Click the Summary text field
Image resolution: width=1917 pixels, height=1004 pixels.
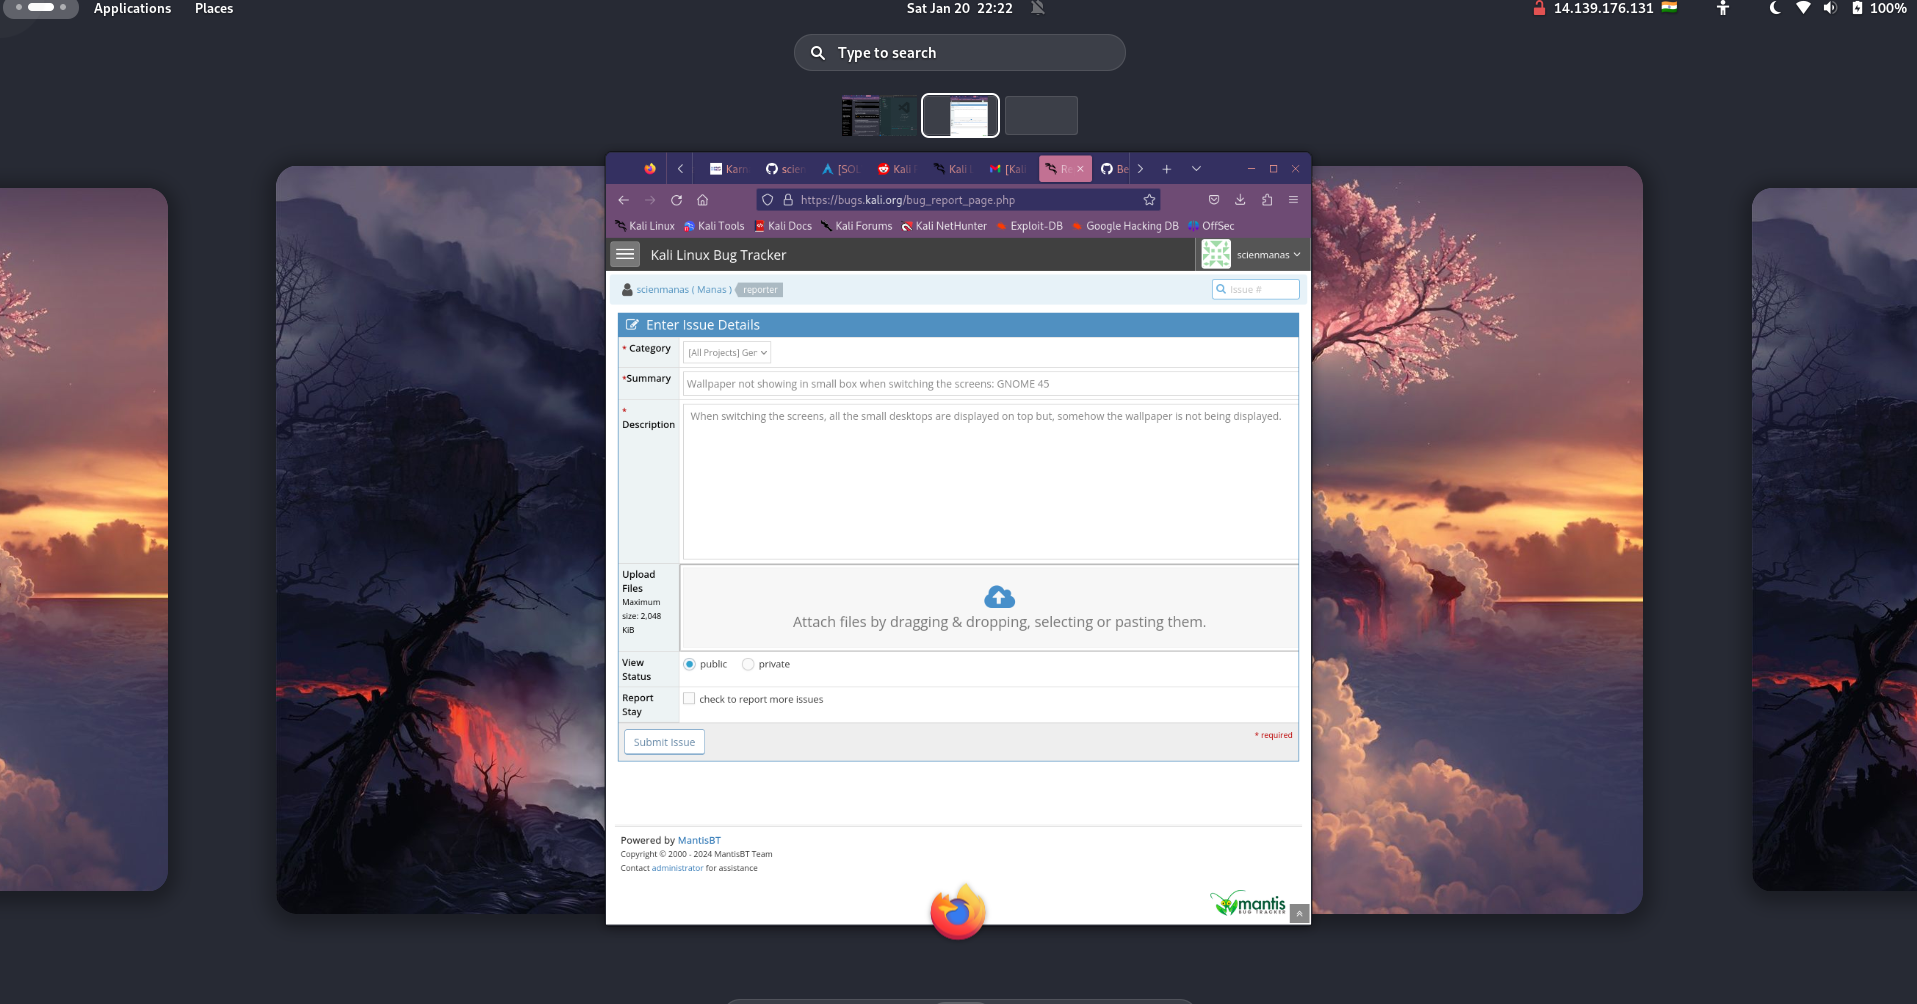[x=990, y=384]
